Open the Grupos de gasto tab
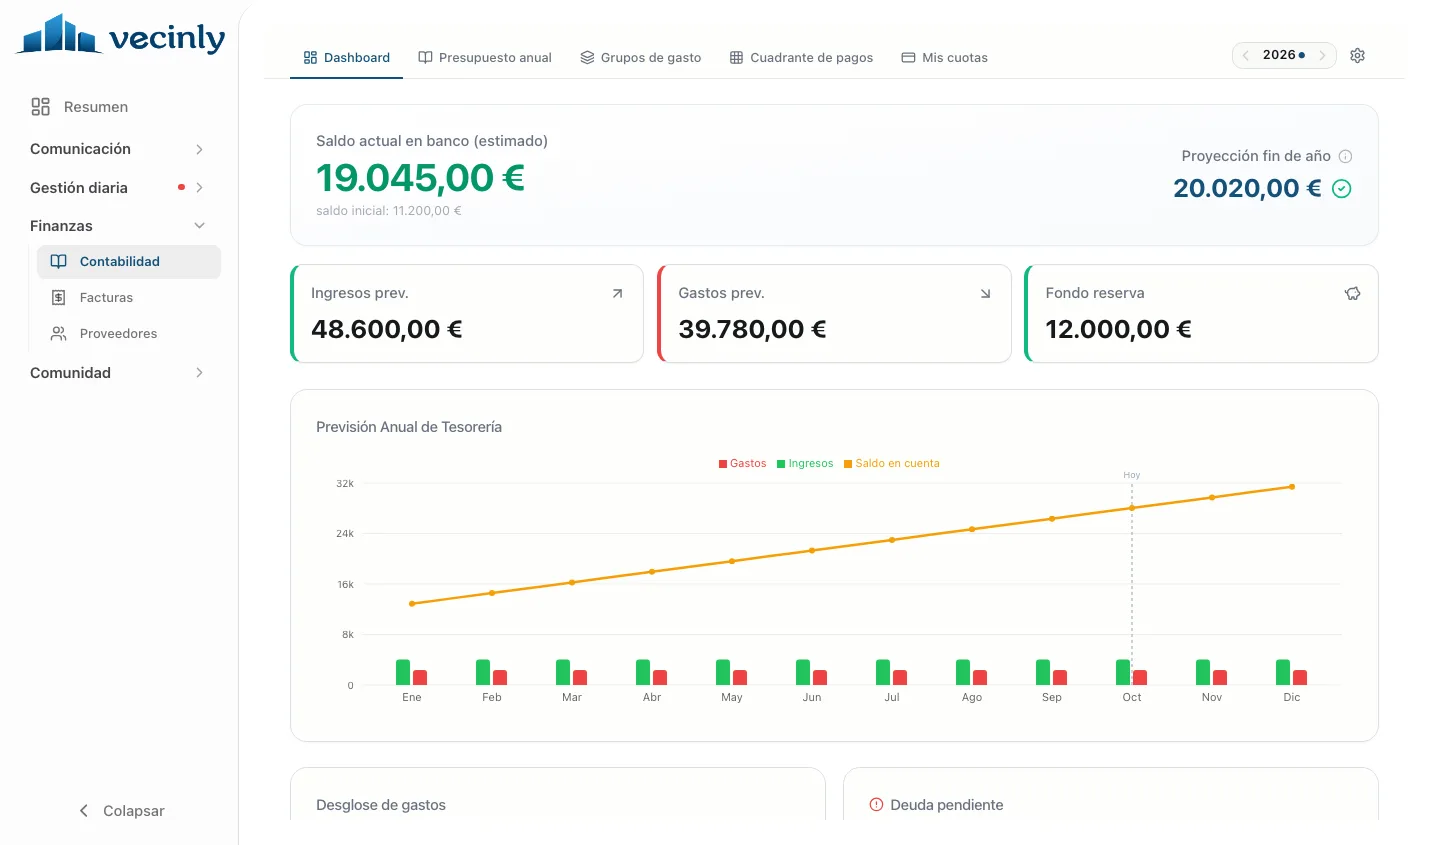 click(641, 58)
